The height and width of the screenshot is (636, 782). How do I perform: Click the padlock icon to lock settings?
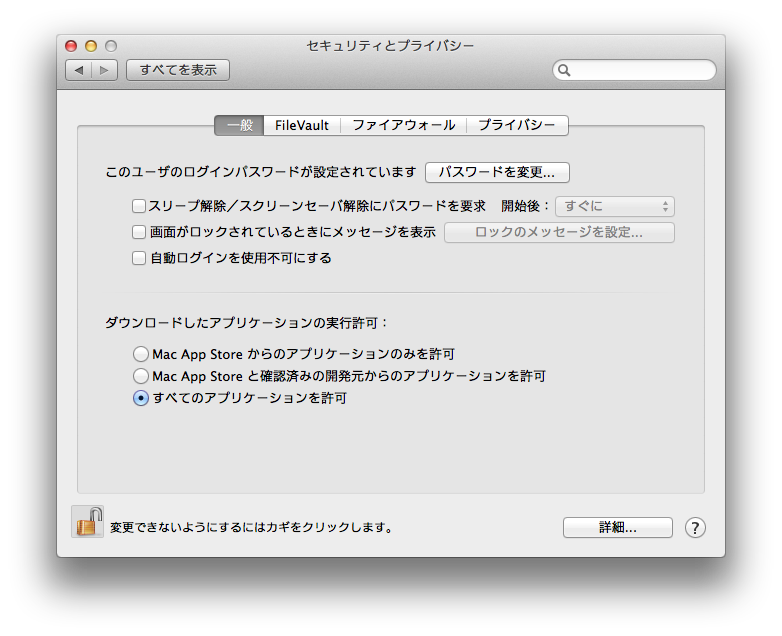88,522
